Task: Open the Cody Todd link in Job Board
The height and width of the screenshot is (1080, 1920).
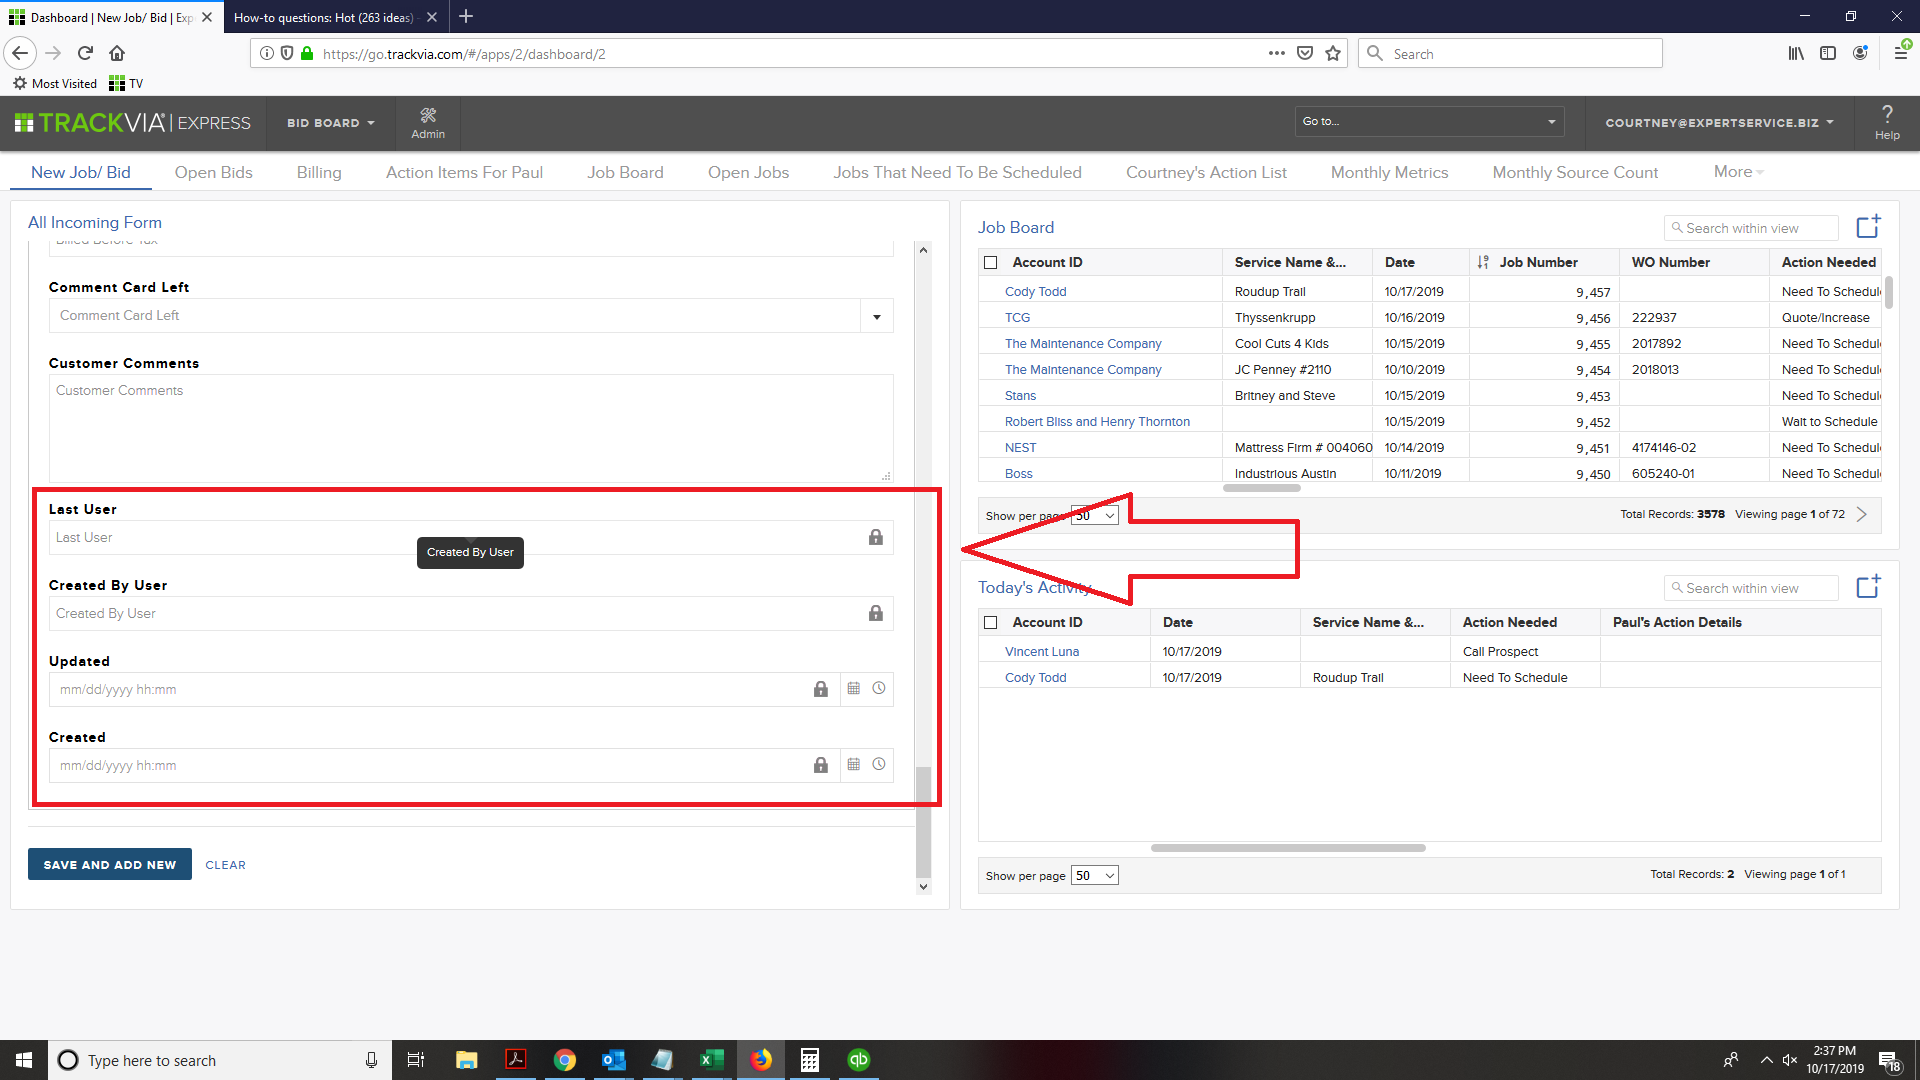Action: pos(1035,292)
